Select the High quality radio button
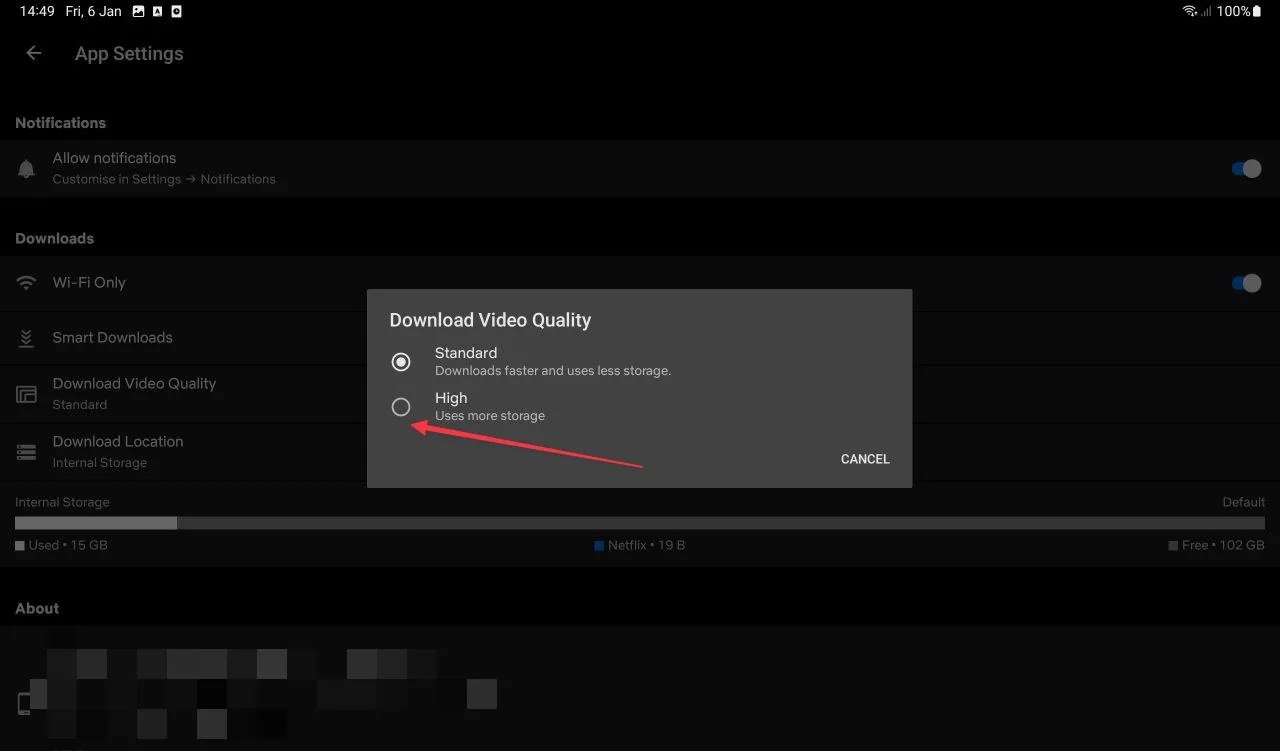 401,406
